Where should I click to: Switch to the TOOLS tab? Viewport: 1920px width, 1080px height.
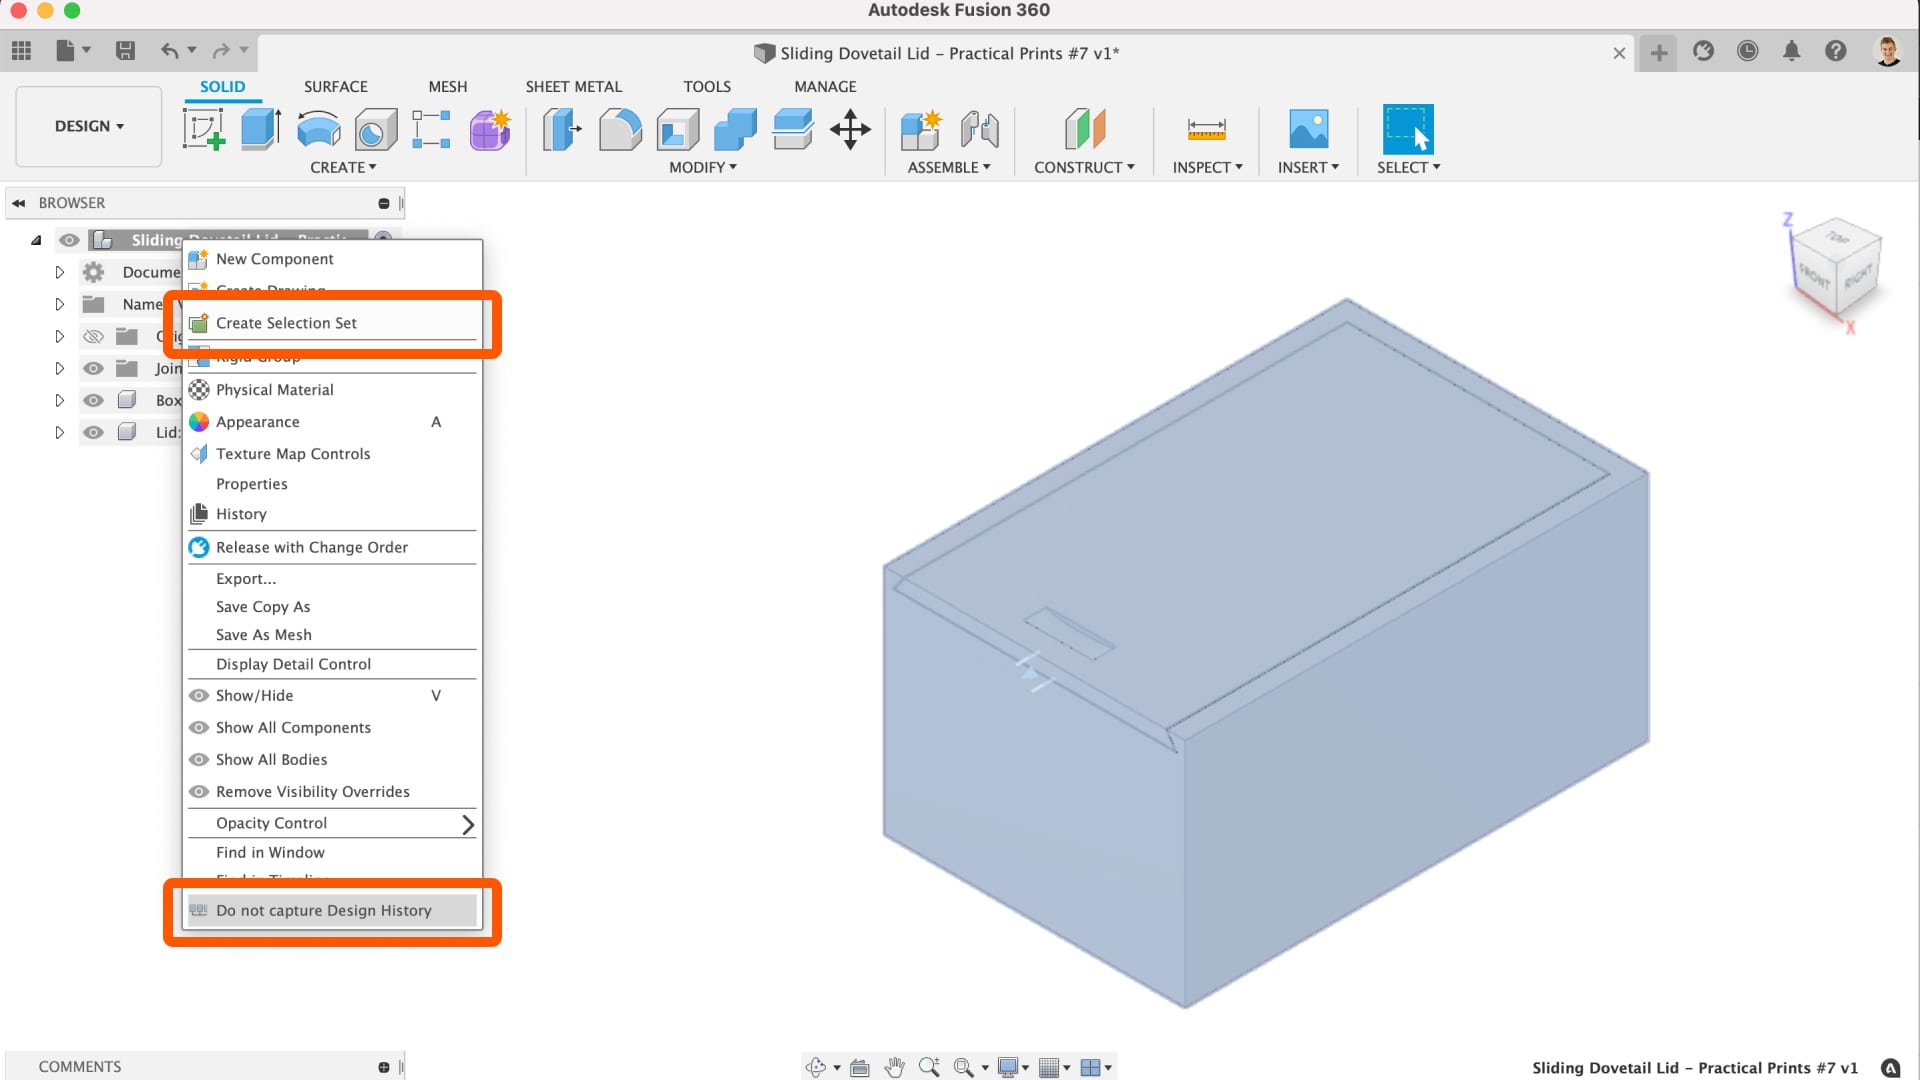click(x=707, y=87)
